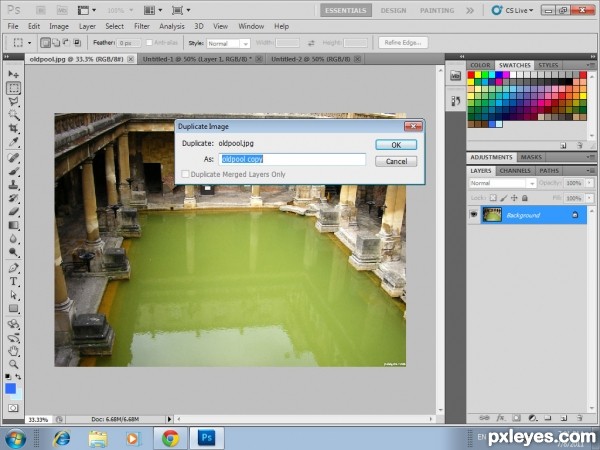
Task: Open the Image menu
Action: (59, 26)
